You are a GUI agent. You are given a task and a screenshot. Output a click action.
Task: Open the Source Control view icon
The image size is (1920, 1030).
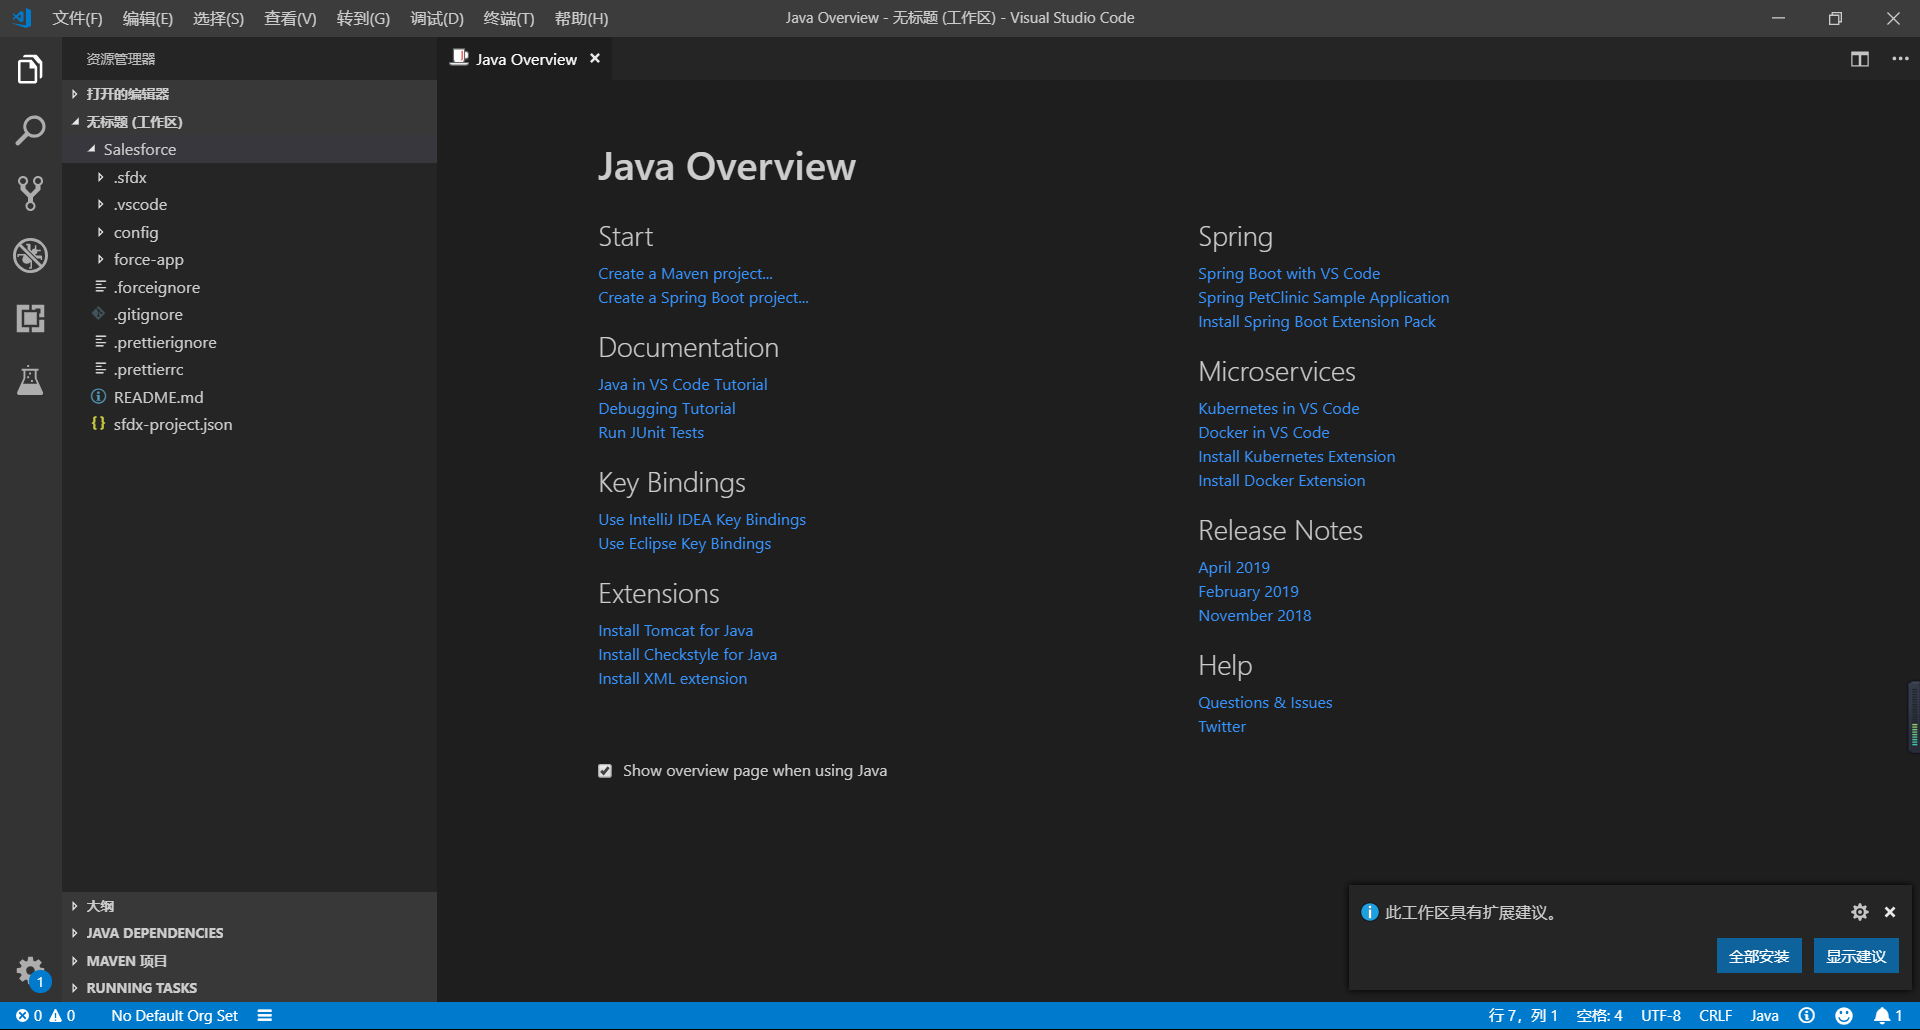pyautogui.click(x=30, y=193)
